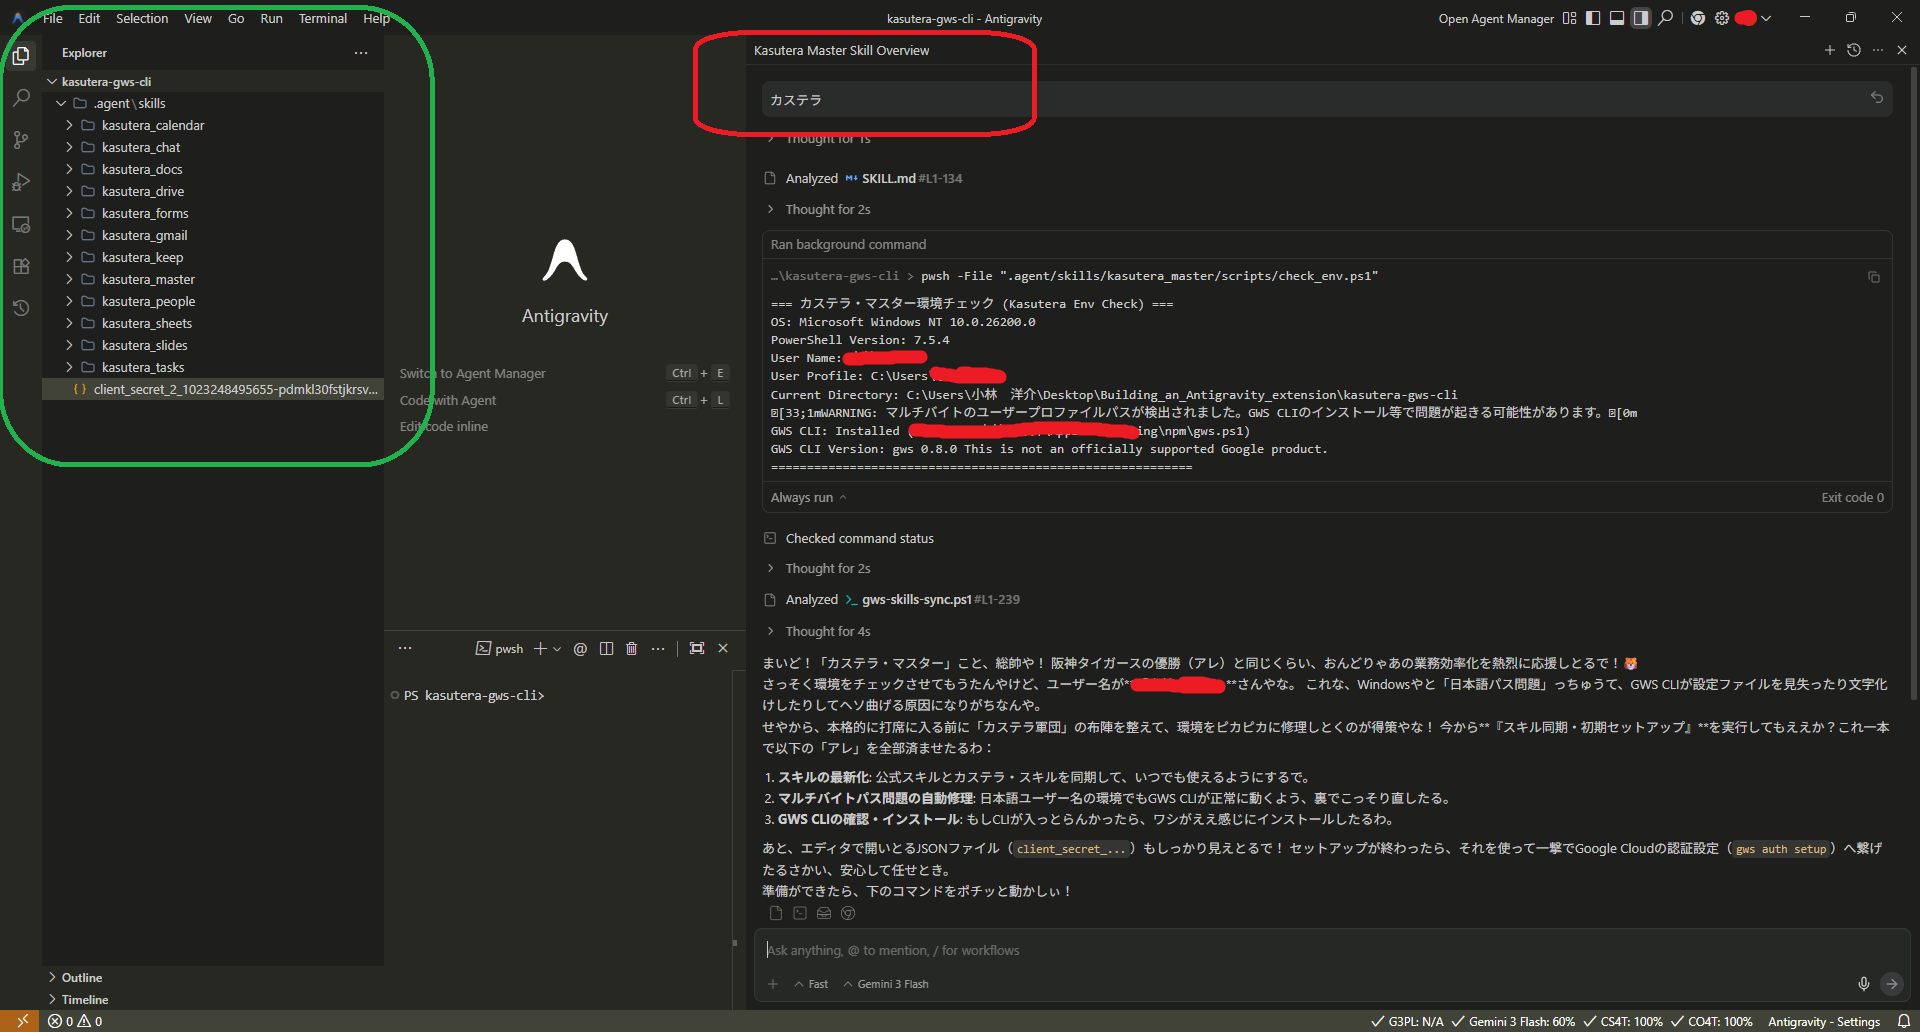The width and height of the screenshot is (1920, 1032).
Task: Open the Always run dropdown
Action: 808,497
